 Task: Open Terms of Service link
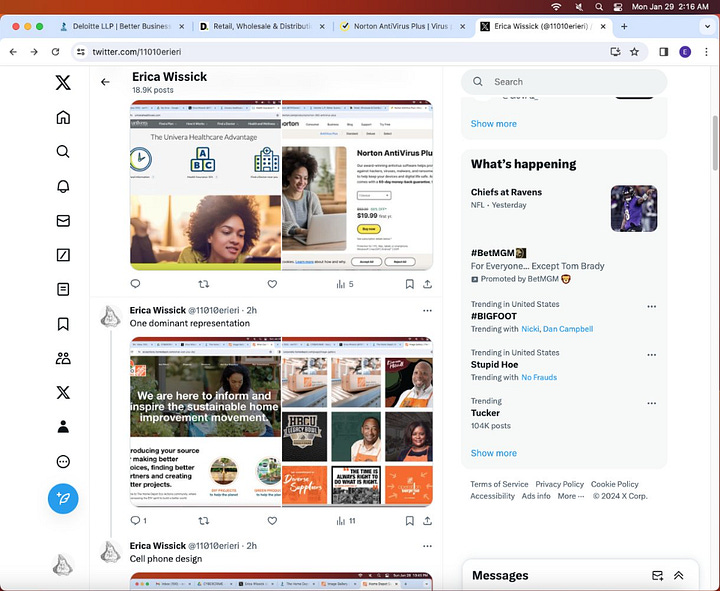[x=499, y=484]
